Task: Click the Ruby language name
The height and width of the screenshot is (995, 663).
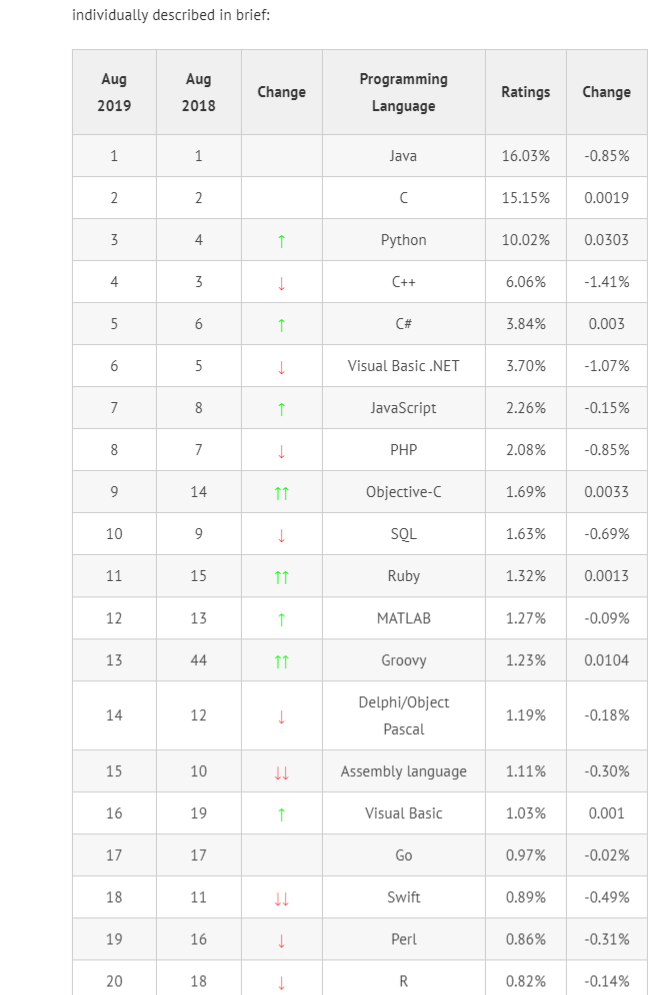Action: point(404,576)
